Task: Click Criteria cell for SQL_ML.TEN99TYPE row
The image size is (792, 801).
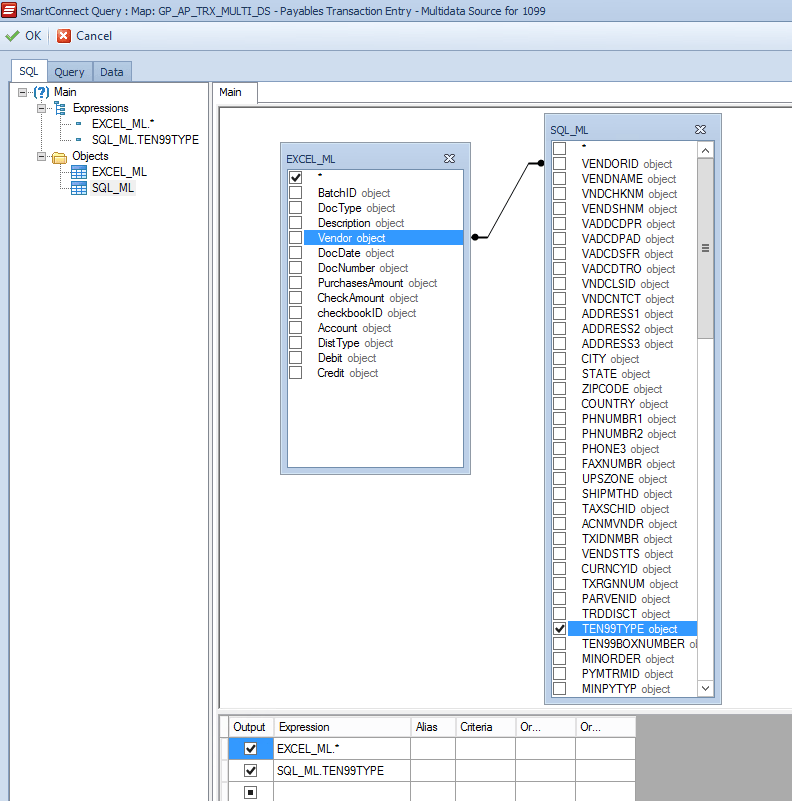Action: 485,770
